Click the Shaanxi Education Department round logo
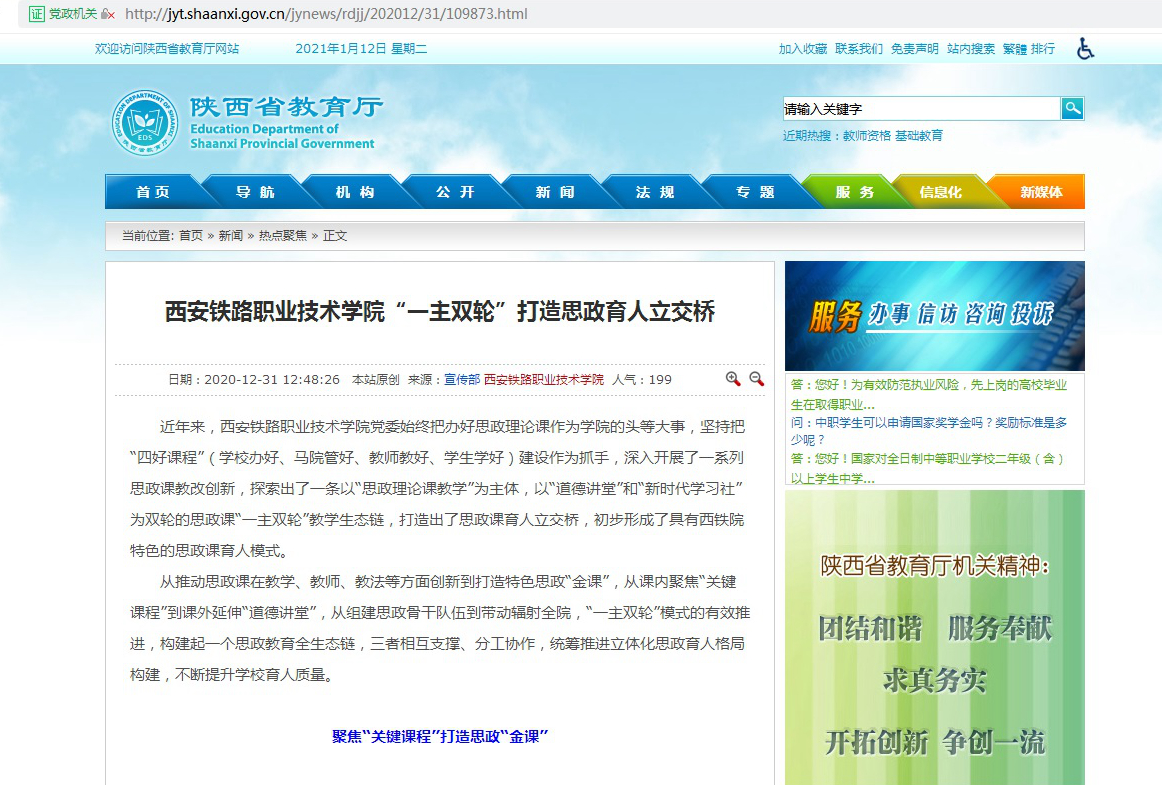Viewport: 1162px width, 785px height. click(x=145, y=124)
